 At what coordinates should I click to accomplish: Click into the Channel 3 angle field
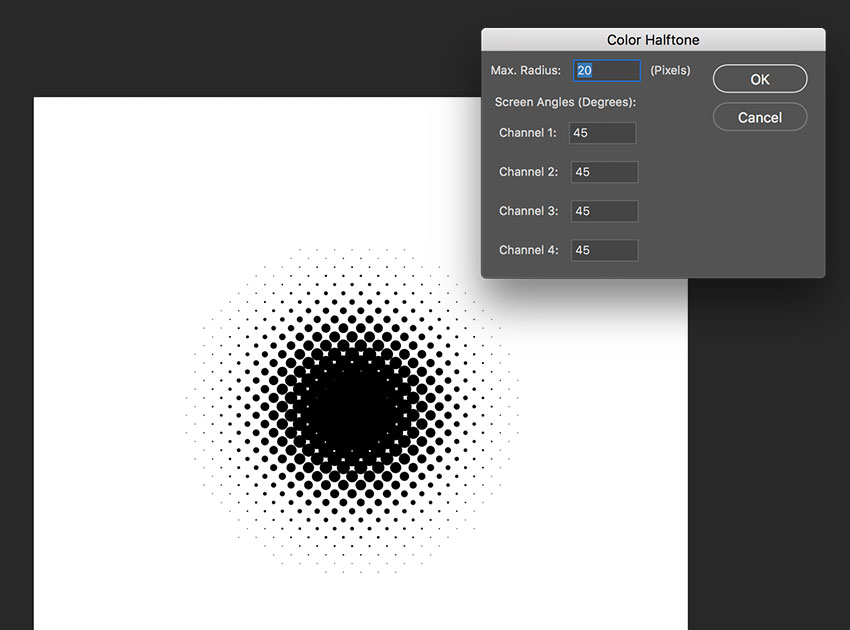click(604, 211)
